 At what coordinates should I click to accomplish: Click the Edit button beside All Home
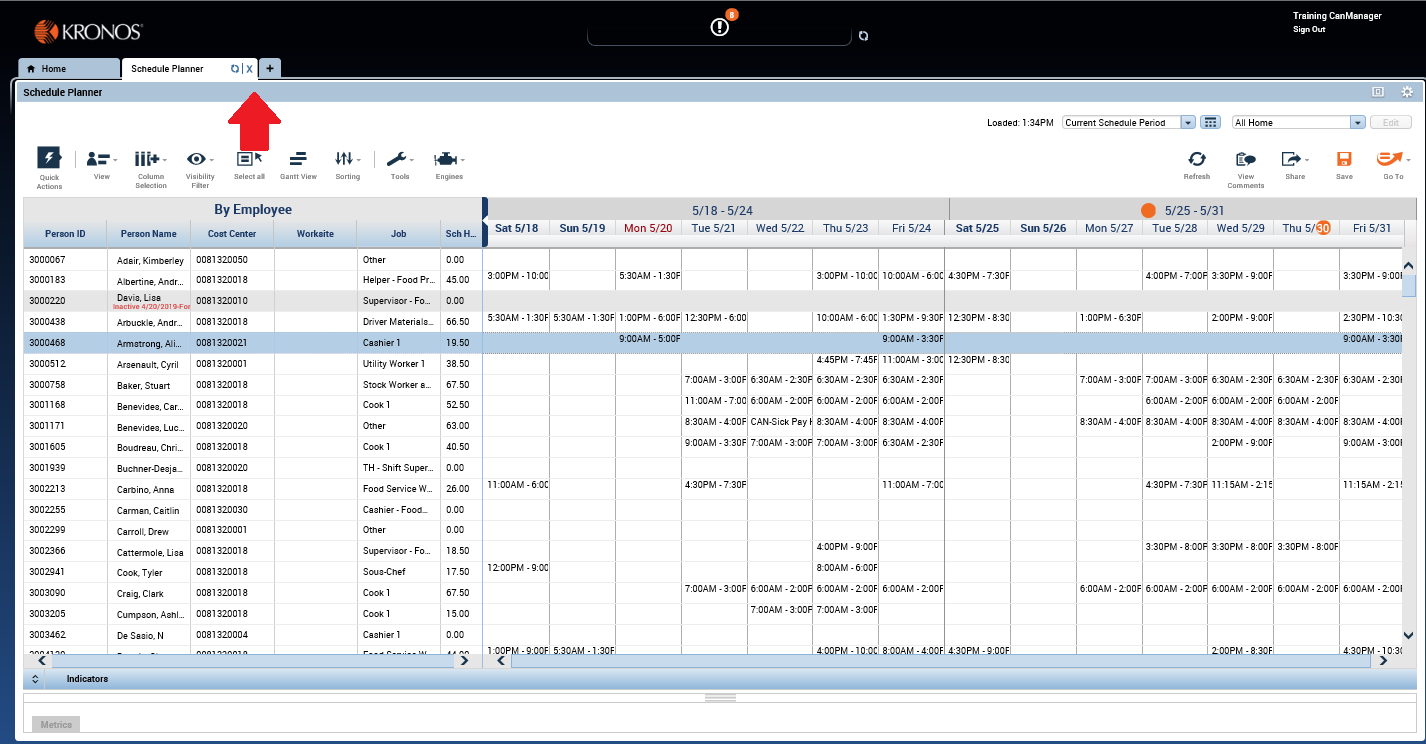[1390, 121]
